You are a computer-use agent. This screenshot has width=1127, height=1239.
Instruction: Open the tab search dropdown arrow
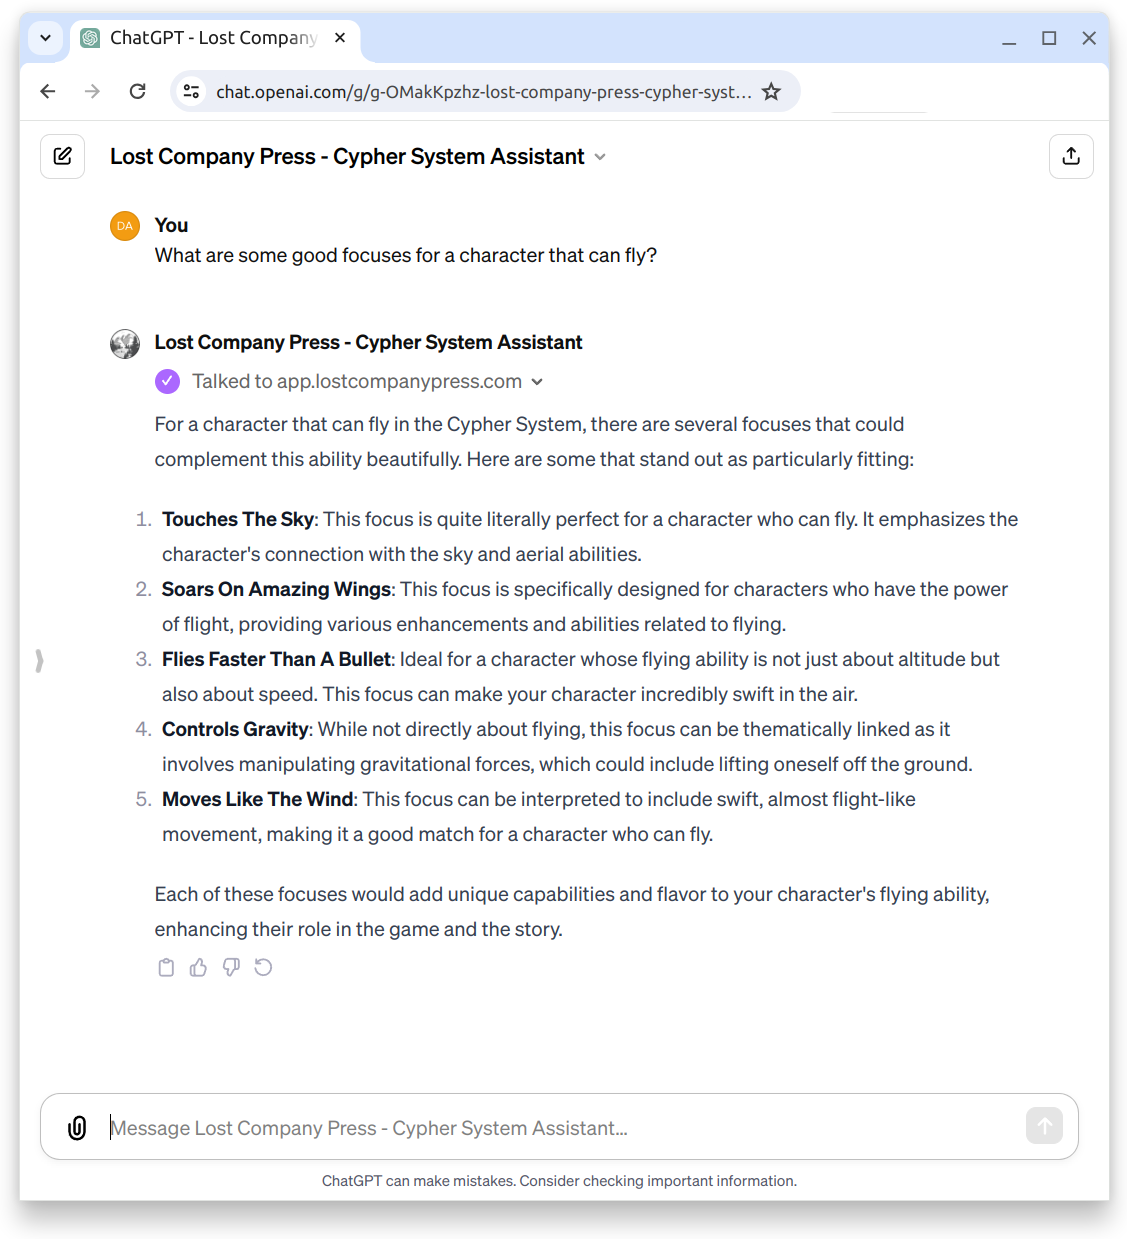45,38
